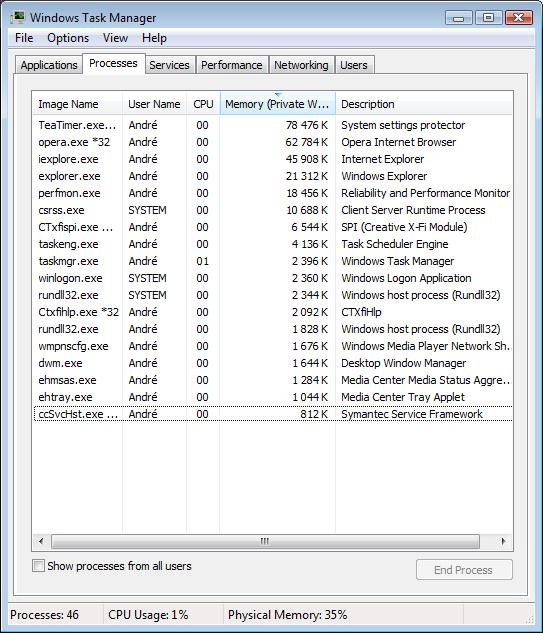This screenshot has height=633, width=543.
Task: Click the Task Scheduler Engine description
Action: 395,244
